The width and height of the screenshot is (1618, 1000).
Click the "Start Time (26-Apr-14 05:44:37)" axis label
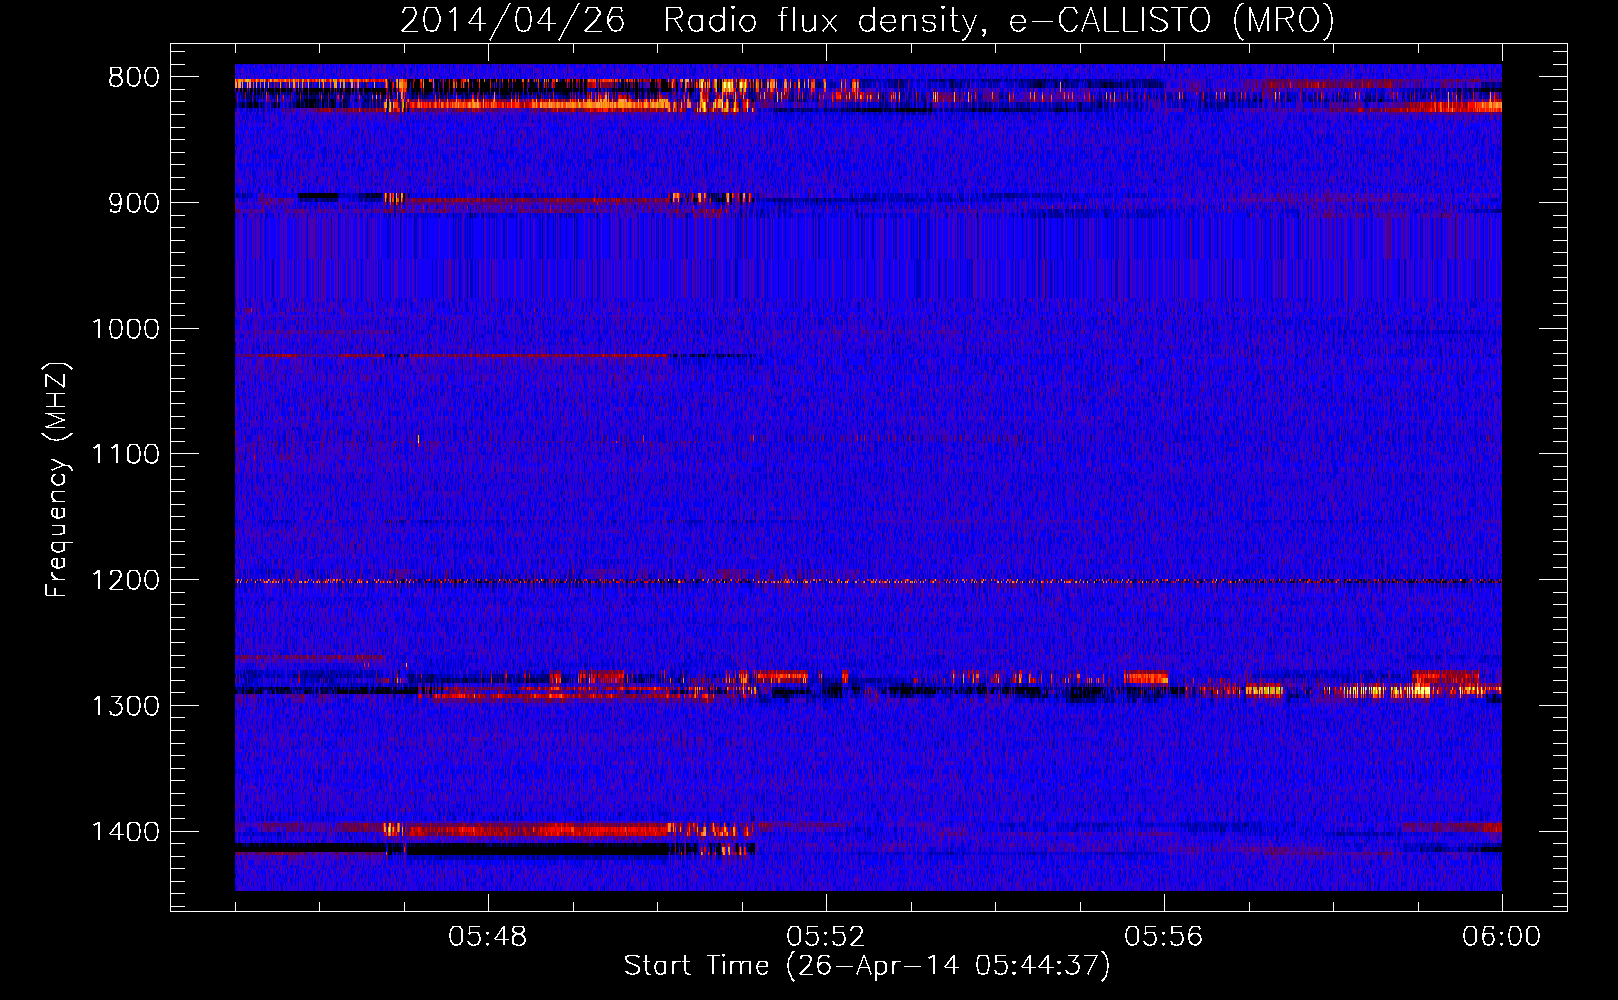(x=867, y=966)
